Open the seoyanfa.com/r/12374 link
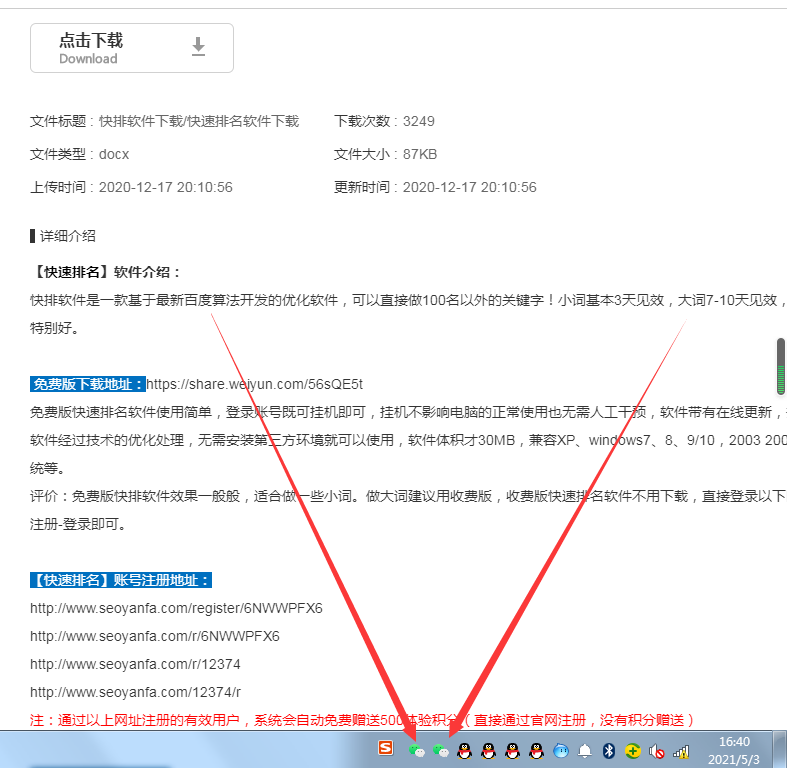 coord(135,664)
